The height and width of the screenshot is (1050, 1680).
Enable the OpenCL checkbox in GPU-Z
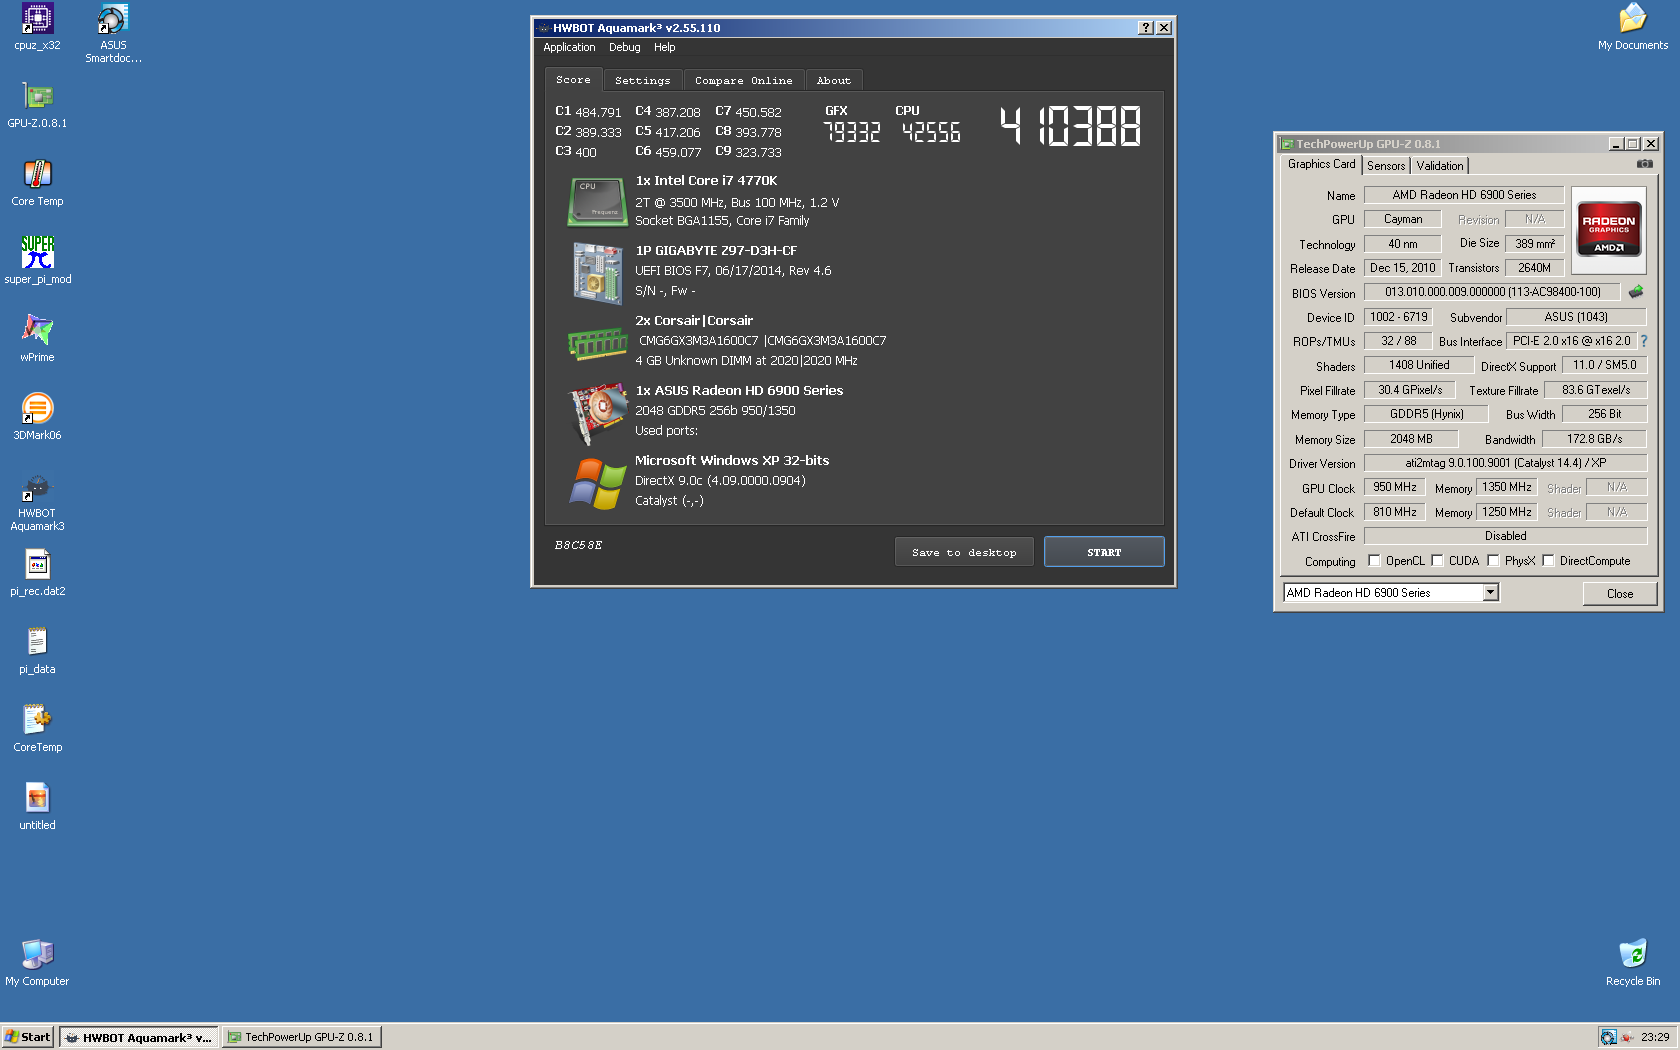click(1374, 561)
